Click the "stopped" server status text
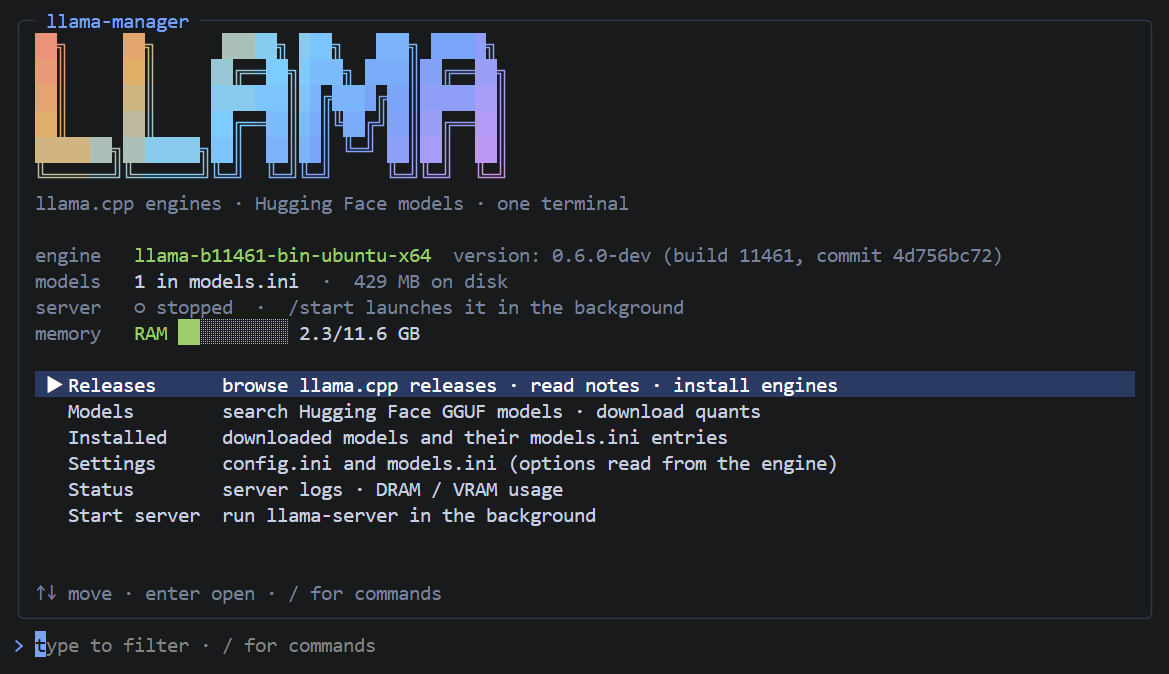The image size is (1169, 674). point(195,308)
